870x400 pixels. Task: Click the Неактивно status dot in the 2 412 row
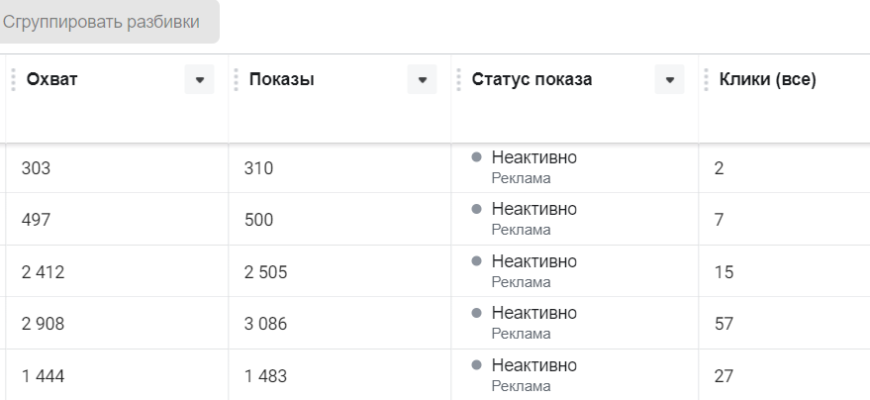[479, 264]
